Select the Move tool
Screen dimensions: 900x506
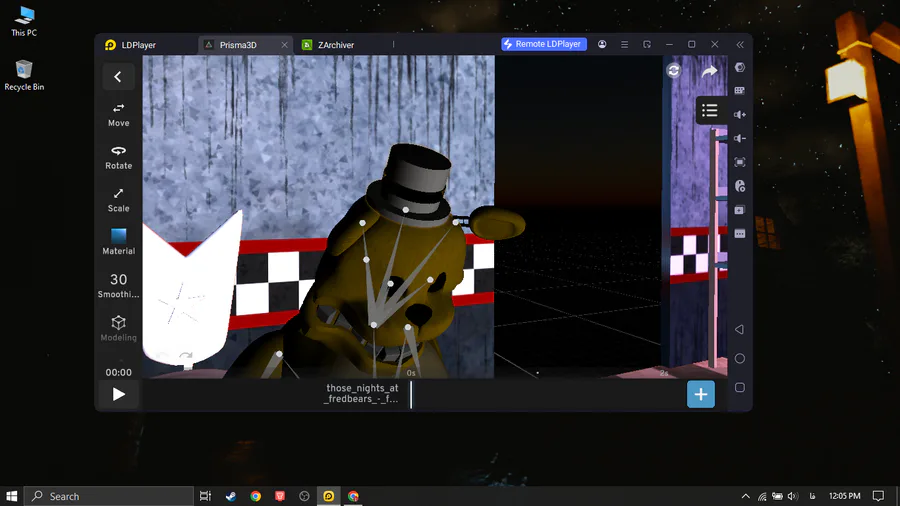pyautogui.click(x=118, y=115)
